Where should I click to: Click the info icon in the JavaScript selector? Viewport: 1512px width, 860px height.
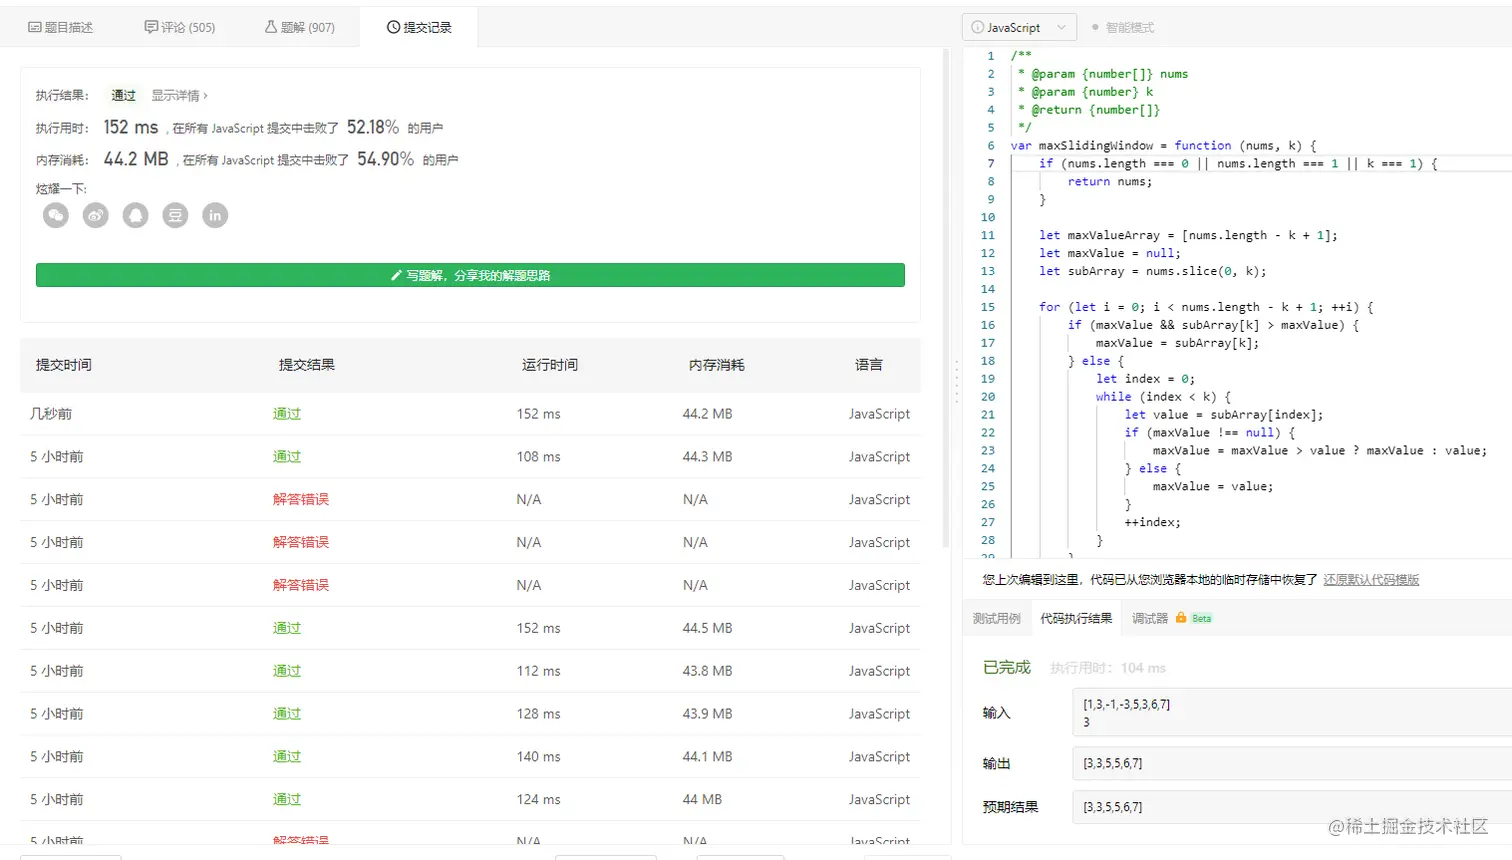(977, 27)
